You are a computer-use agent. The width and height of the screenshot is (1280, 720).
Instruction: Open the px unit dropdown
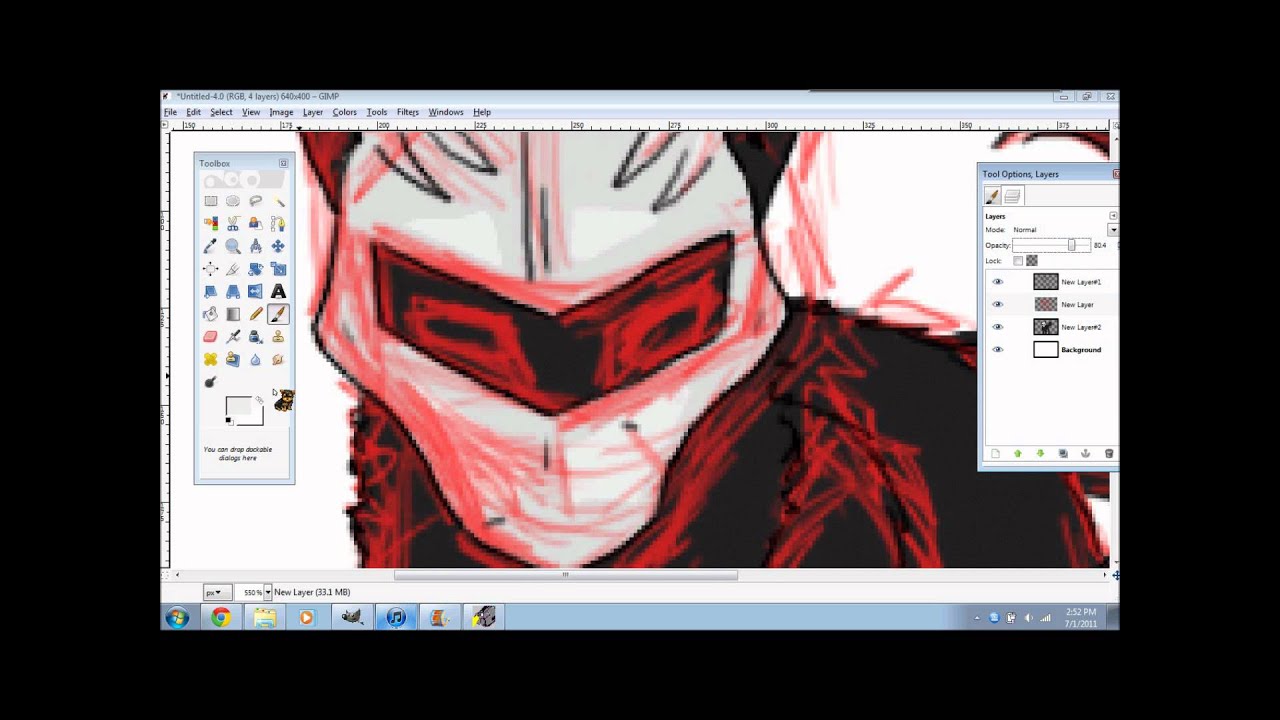point(217,592)
